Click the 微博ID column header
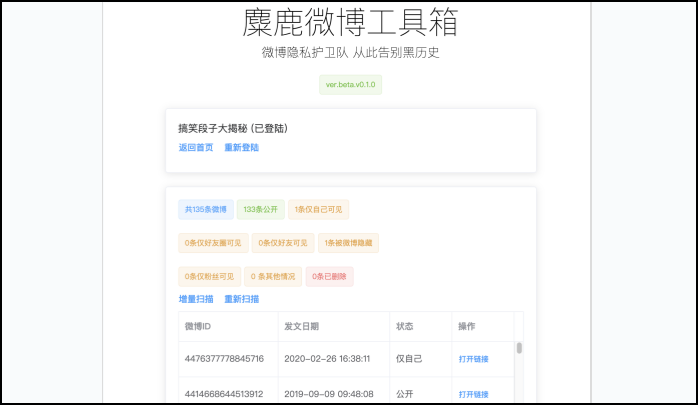This screenshot has height=405, width=698. tap(228, 326)
